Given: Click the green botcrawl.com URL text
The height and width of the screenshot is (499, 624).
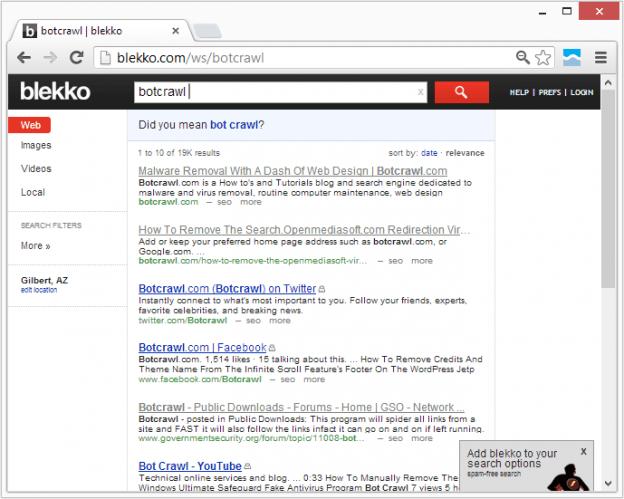Looking at the screenshot, I should [168, 202].
